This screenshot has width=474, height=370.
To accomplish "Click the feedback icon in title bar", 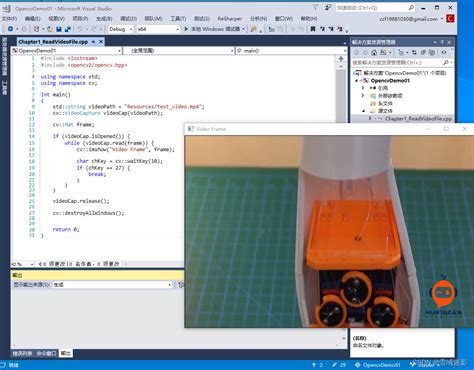I will pyautogui.click(x=328, y=7).
